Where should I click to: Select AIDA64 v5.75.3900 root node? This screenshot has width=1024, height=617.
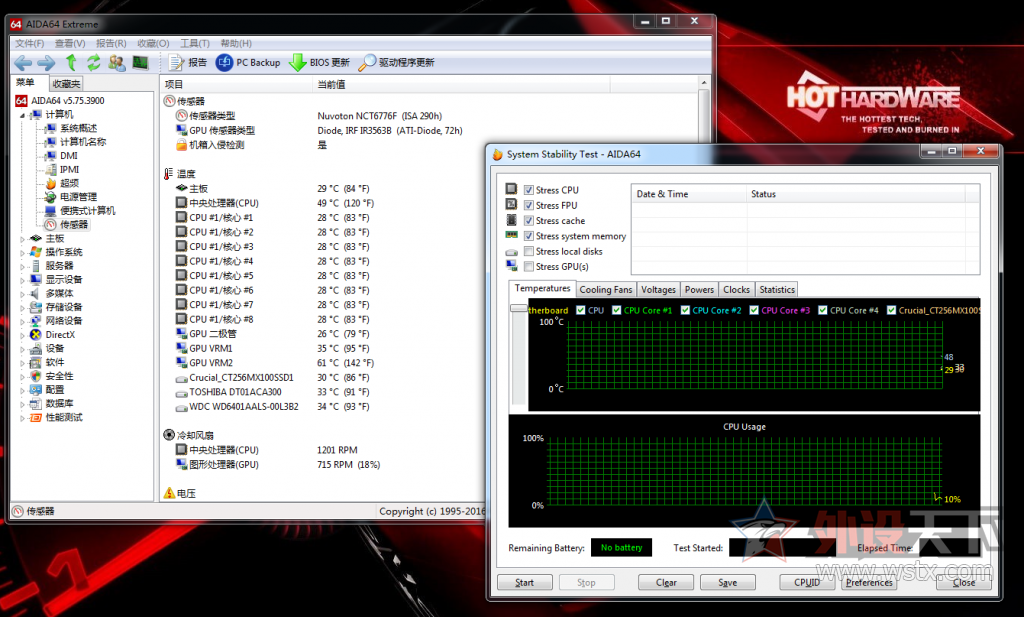[x=68, y=101]
